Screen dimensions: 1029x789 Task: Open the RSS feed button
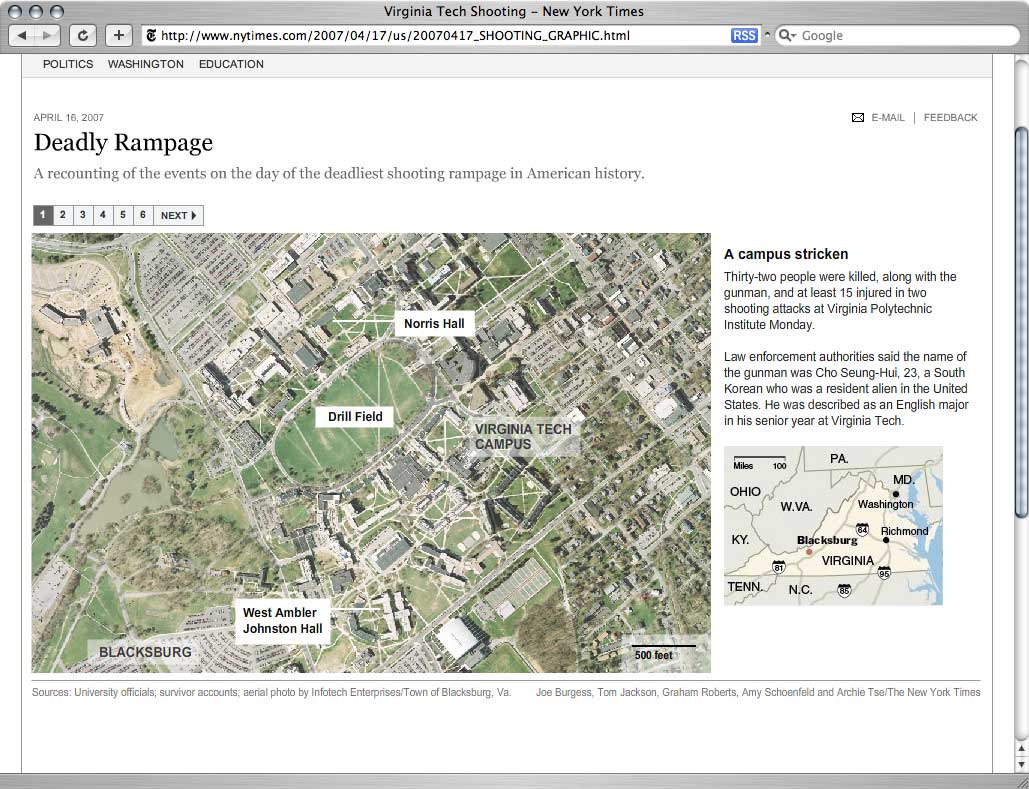tap(744, 35)
